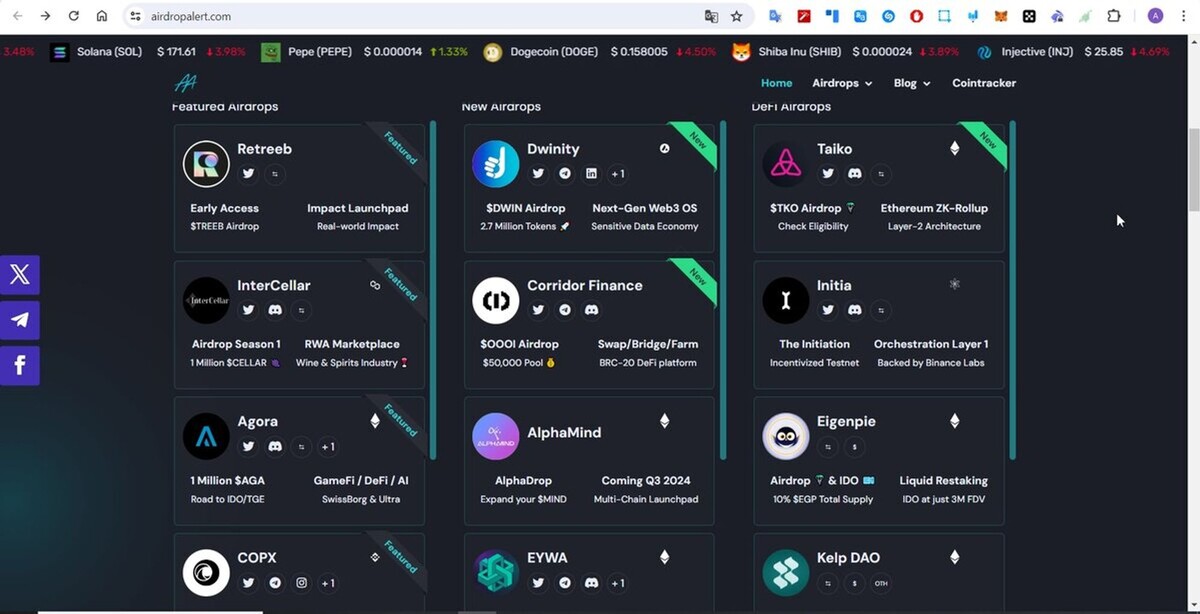Click Corridor Finance's Twitter icon
This screenshot has width=1200, height=614.
pyautogui.click(x=538, y=310)
